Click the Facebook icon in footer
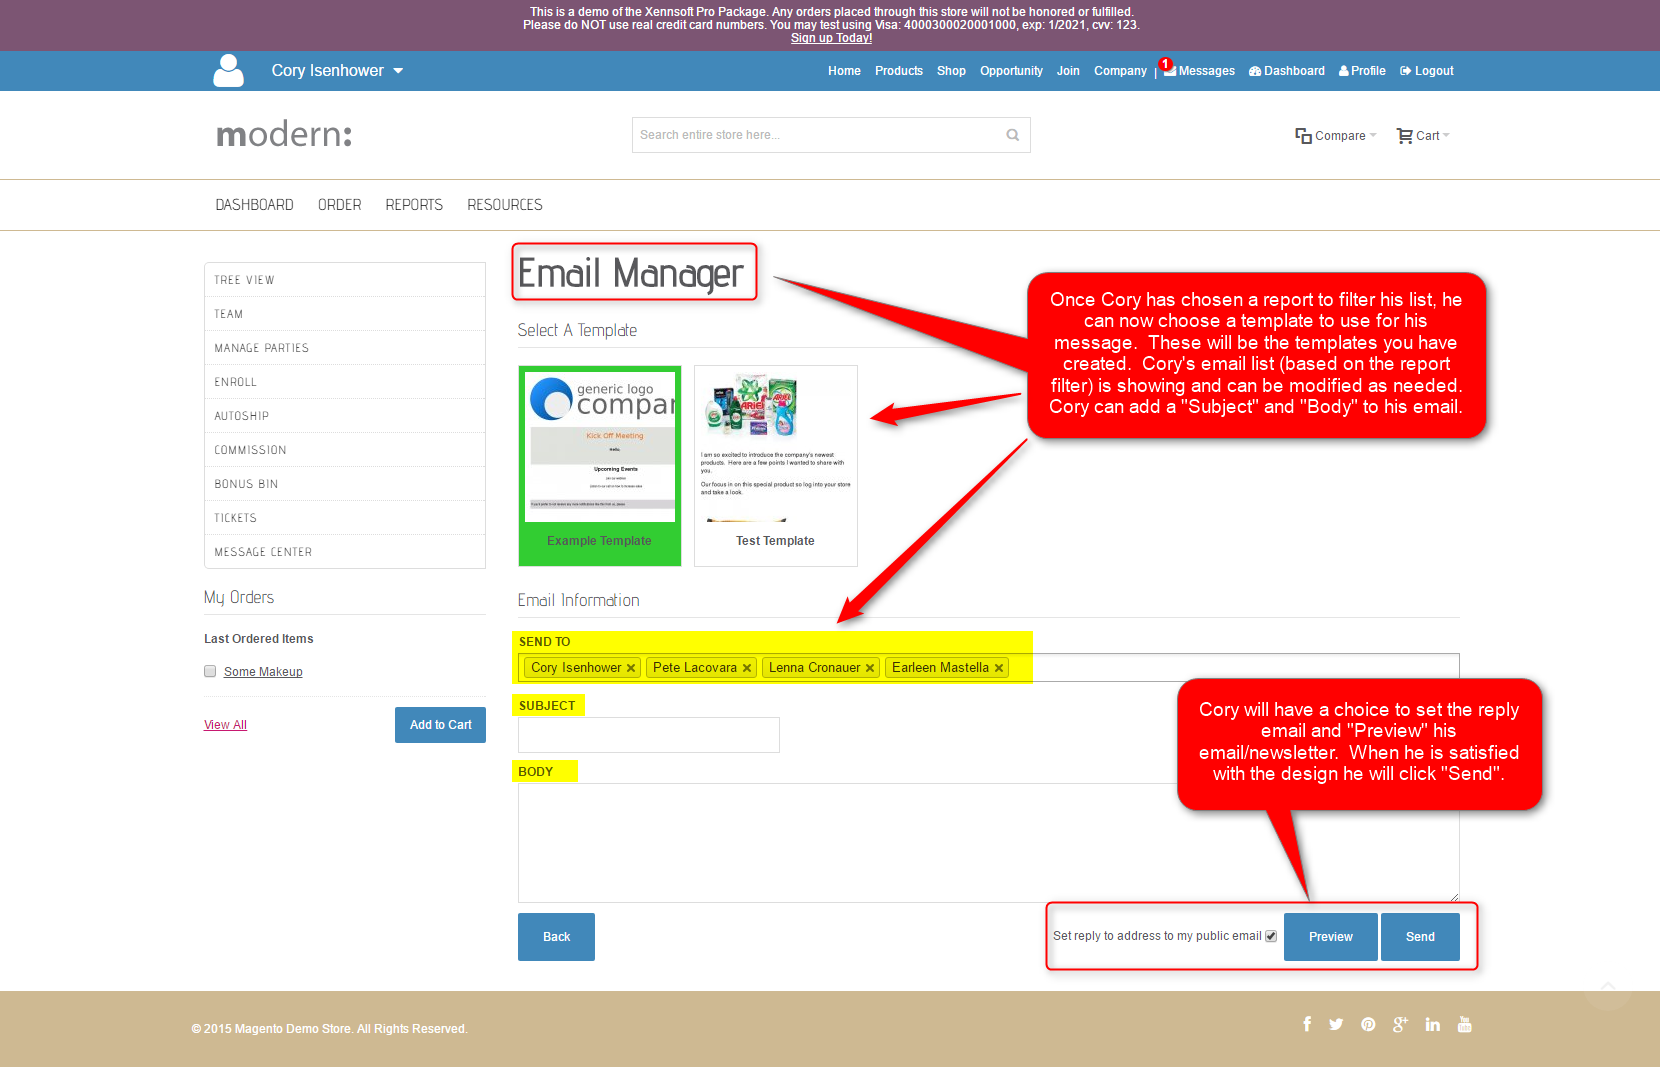 (1307, 1024)
